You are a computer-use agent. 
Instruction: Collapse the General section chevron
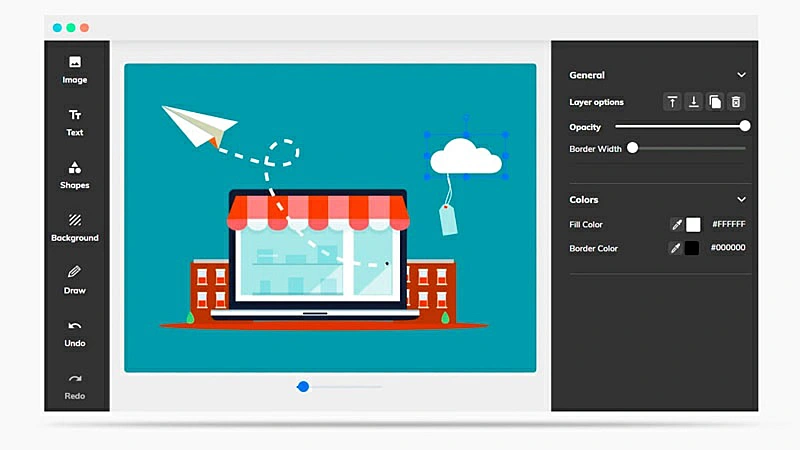click(x=741, y=75)
